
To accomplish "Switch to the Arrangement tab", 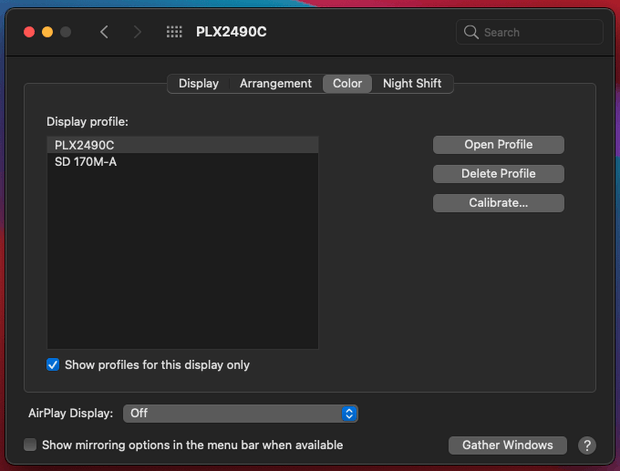I will point(276,83).
